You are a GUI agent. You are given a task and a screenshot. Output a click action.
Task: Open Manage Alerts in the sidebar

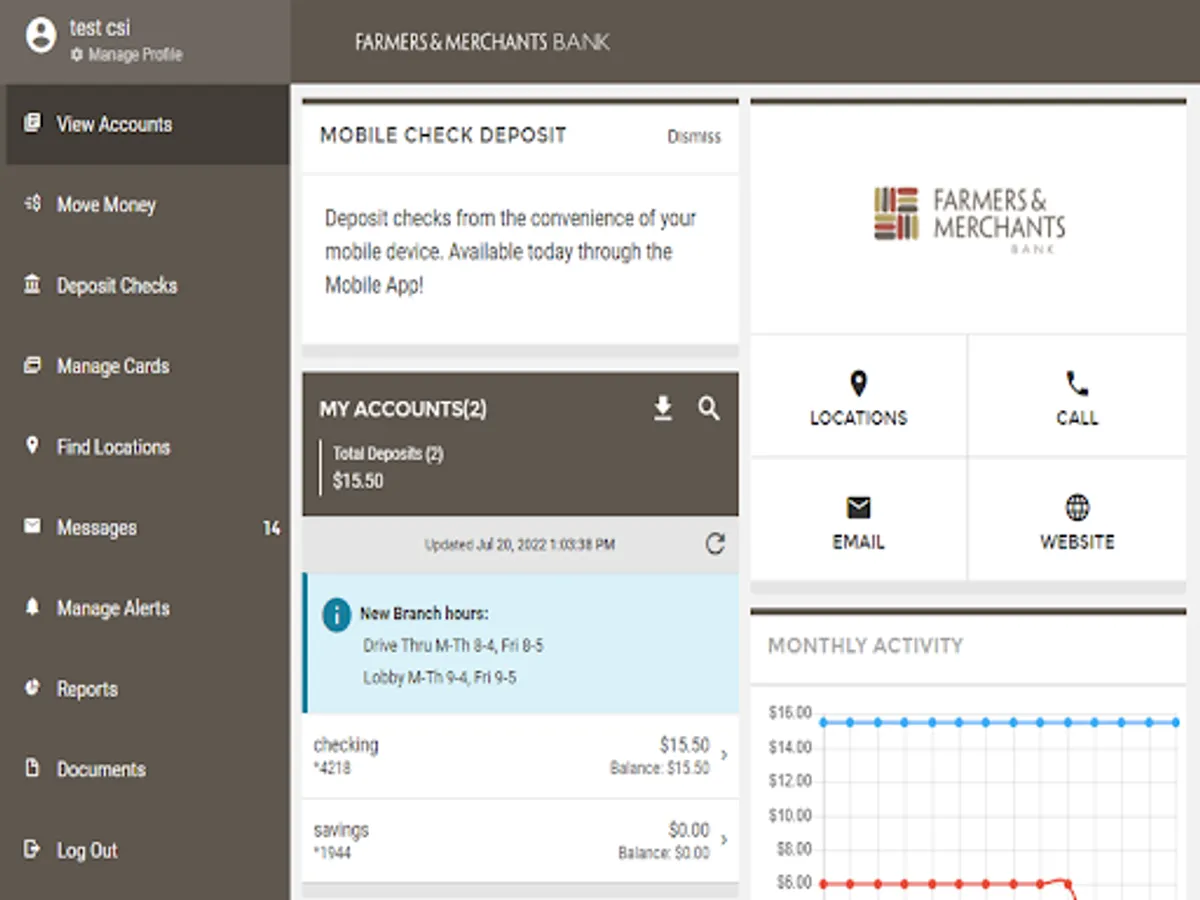(x=147, y=608)
